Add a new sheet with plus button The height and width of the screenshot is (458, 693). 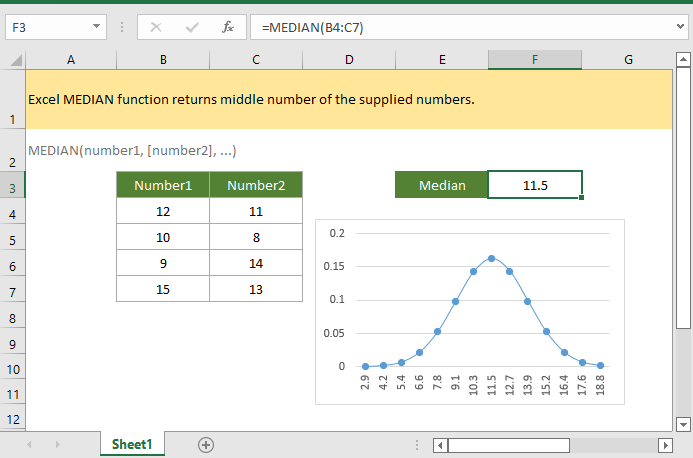pos(206,444)
